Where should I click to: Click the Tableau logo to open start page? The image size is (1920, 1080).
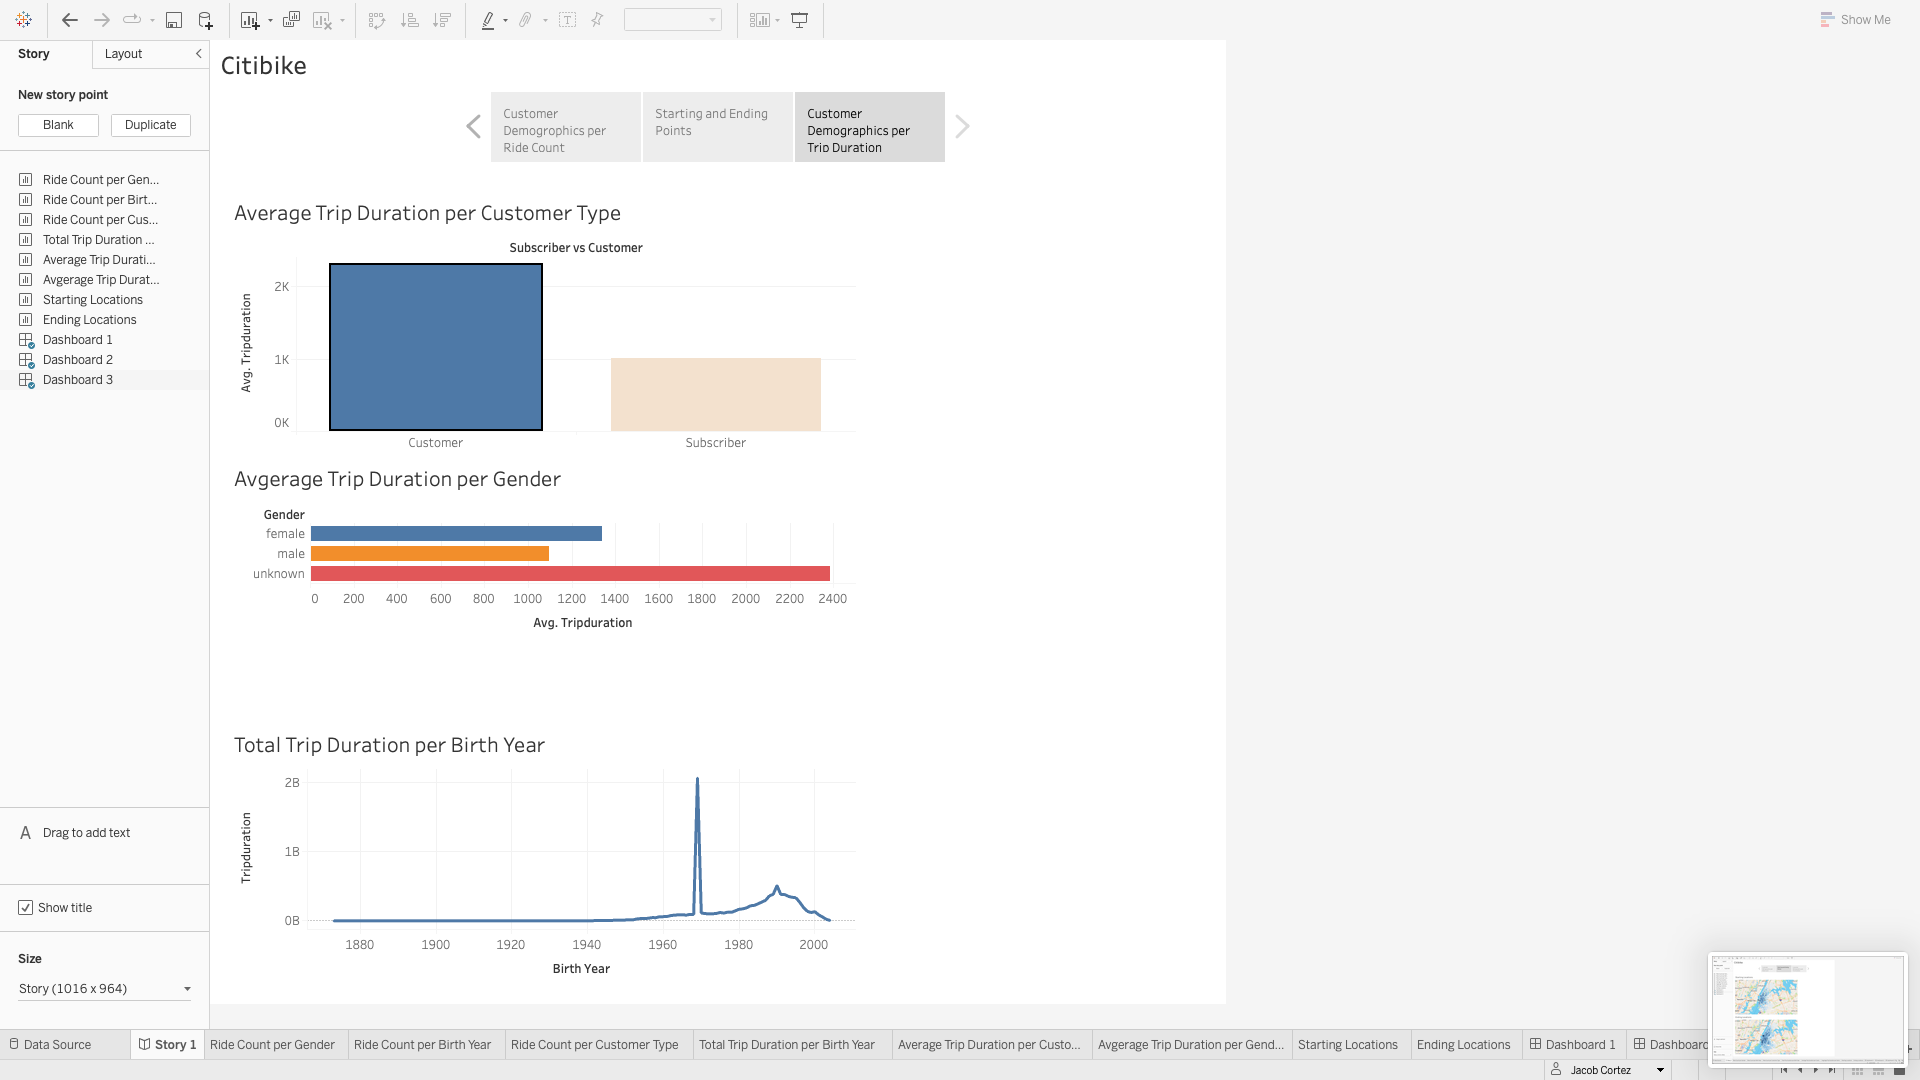point(24,19)
